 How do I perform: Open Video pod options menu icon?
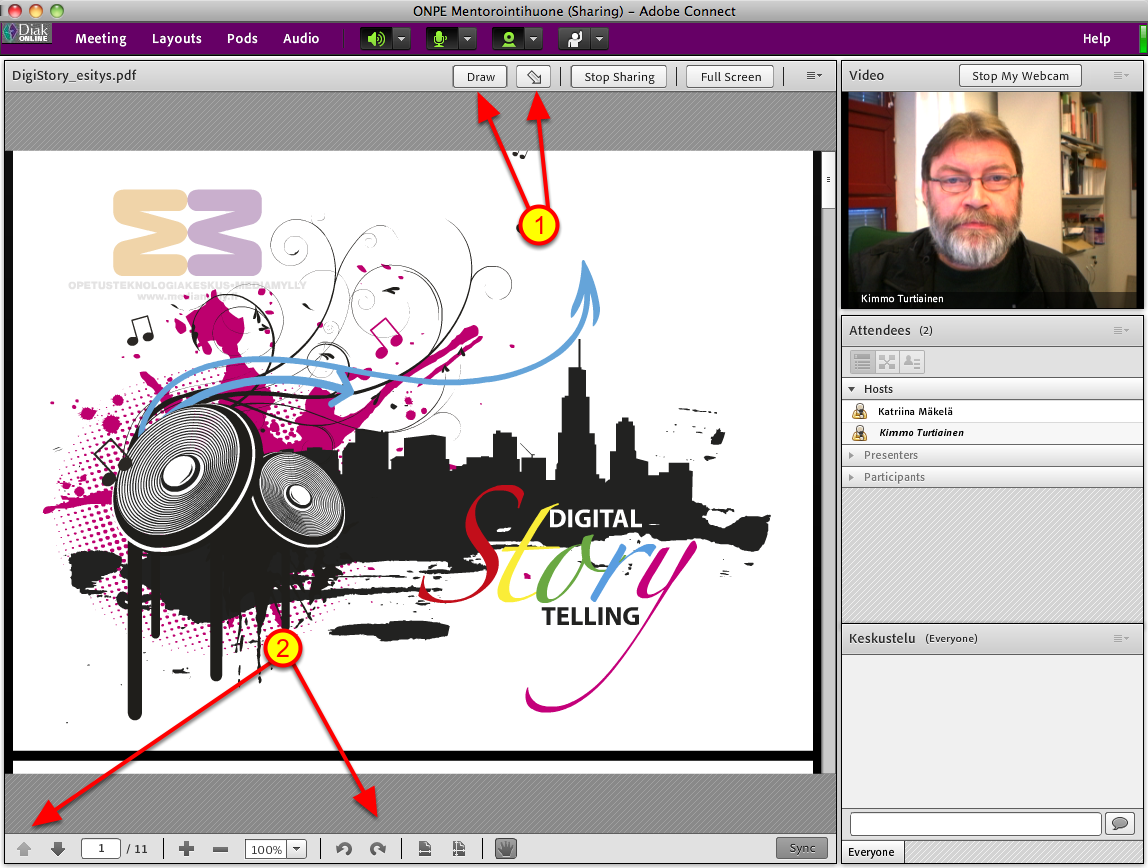click(x=1121, y=75)
